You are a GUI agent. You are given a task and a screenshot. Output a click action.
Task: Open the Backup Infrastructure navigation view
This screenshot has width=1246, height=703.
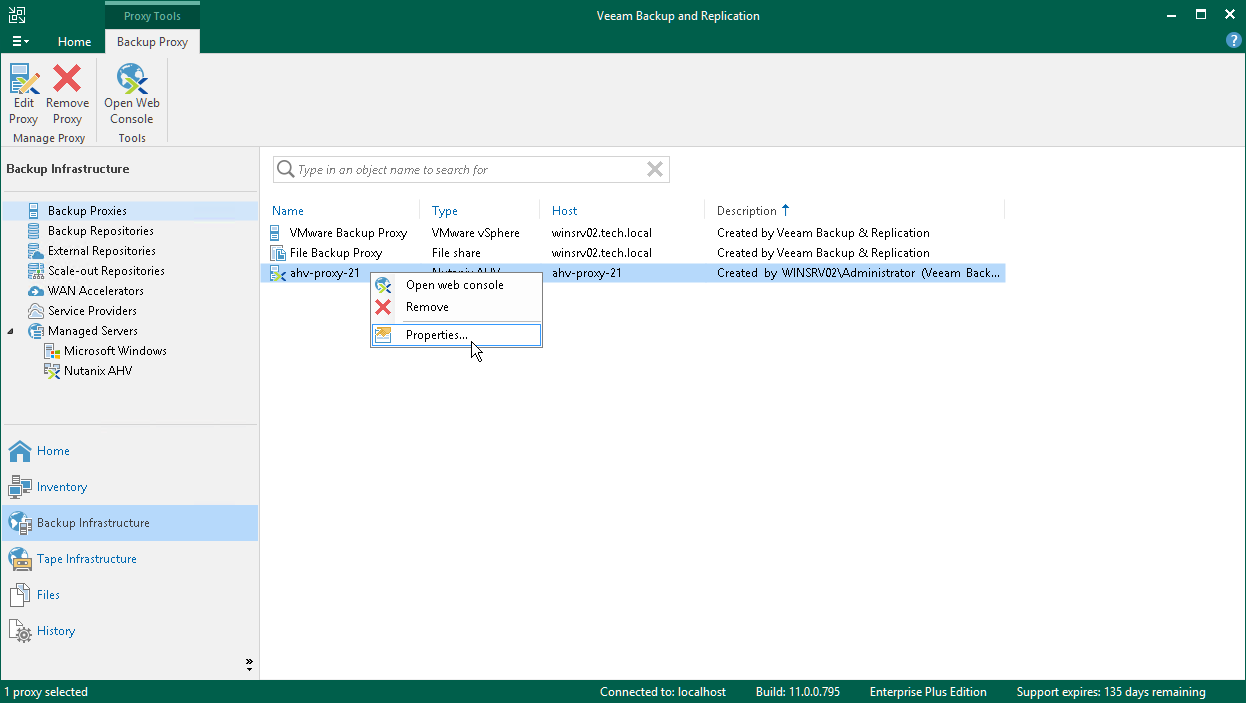pyautogui.click(x=129, y=523)
